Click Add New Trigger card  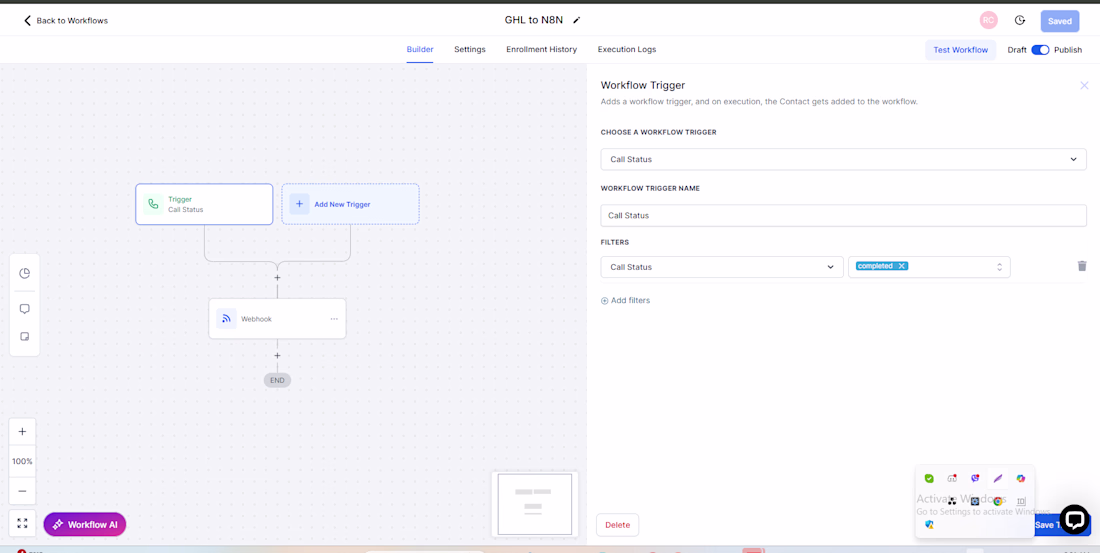[350, 204]
